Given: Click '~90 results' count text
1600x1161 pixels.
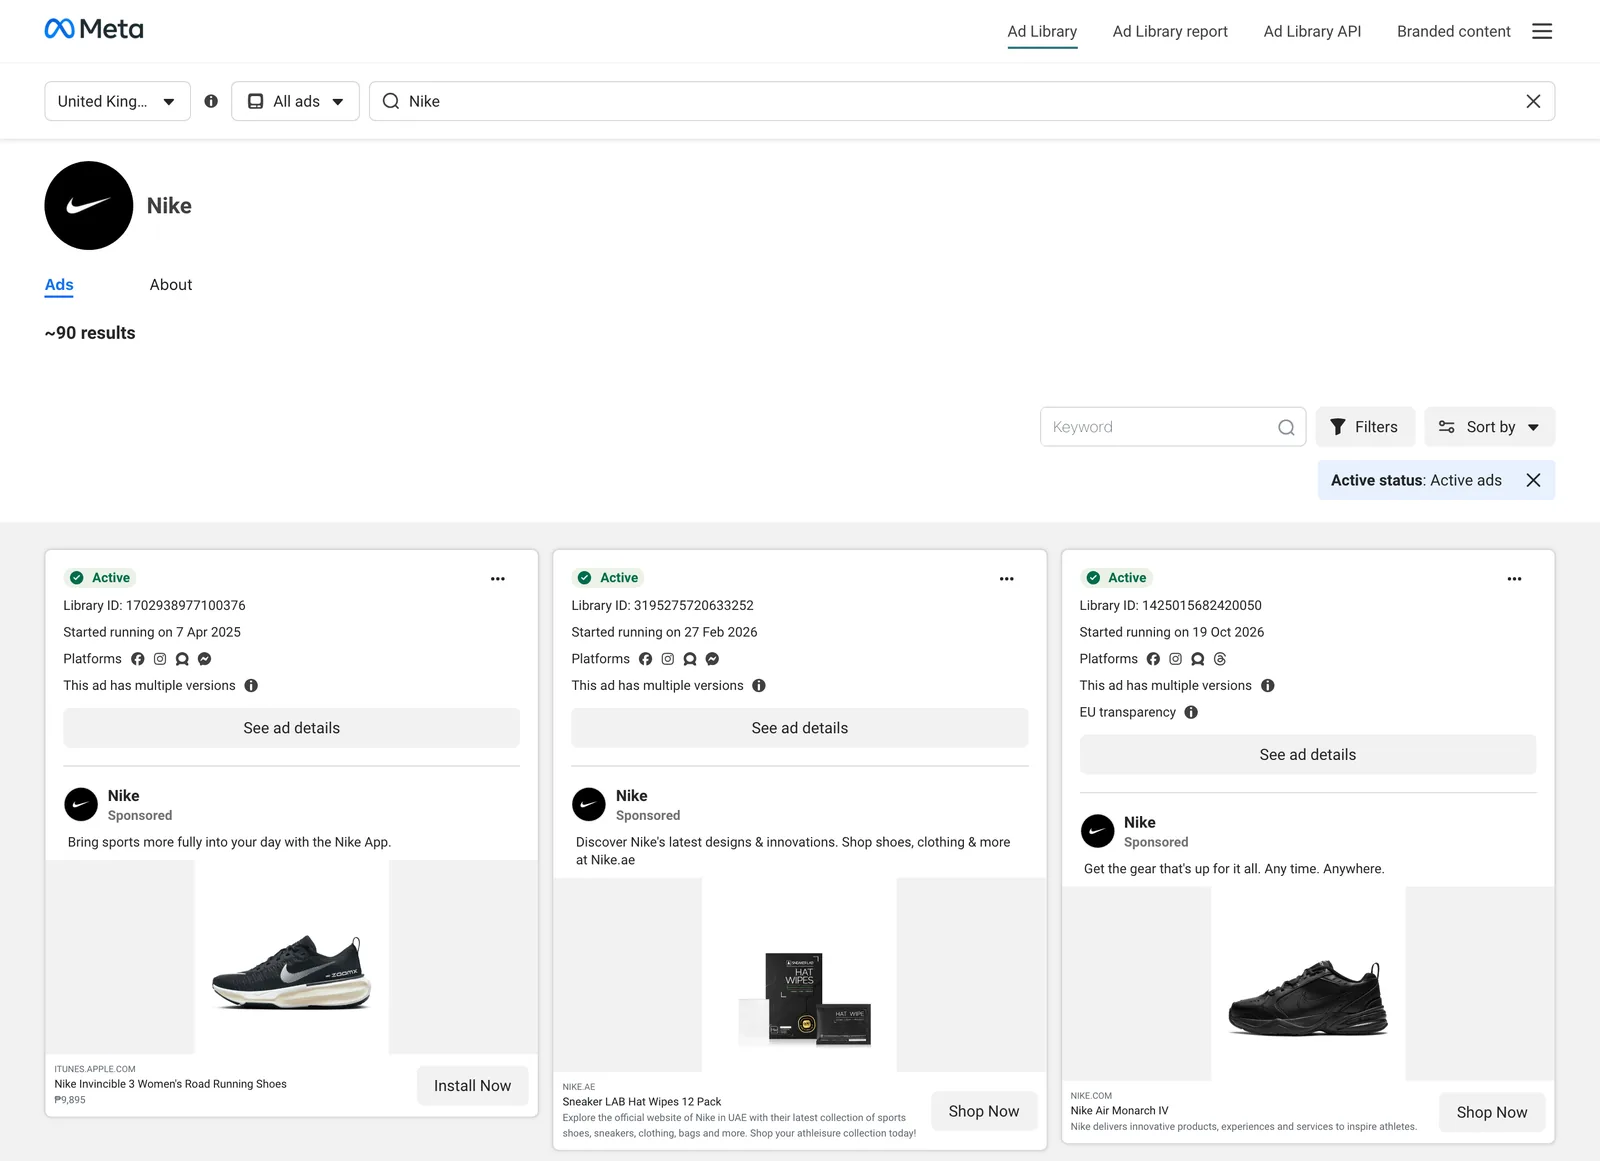Looking at the screenshot, I should pos(90,333).
